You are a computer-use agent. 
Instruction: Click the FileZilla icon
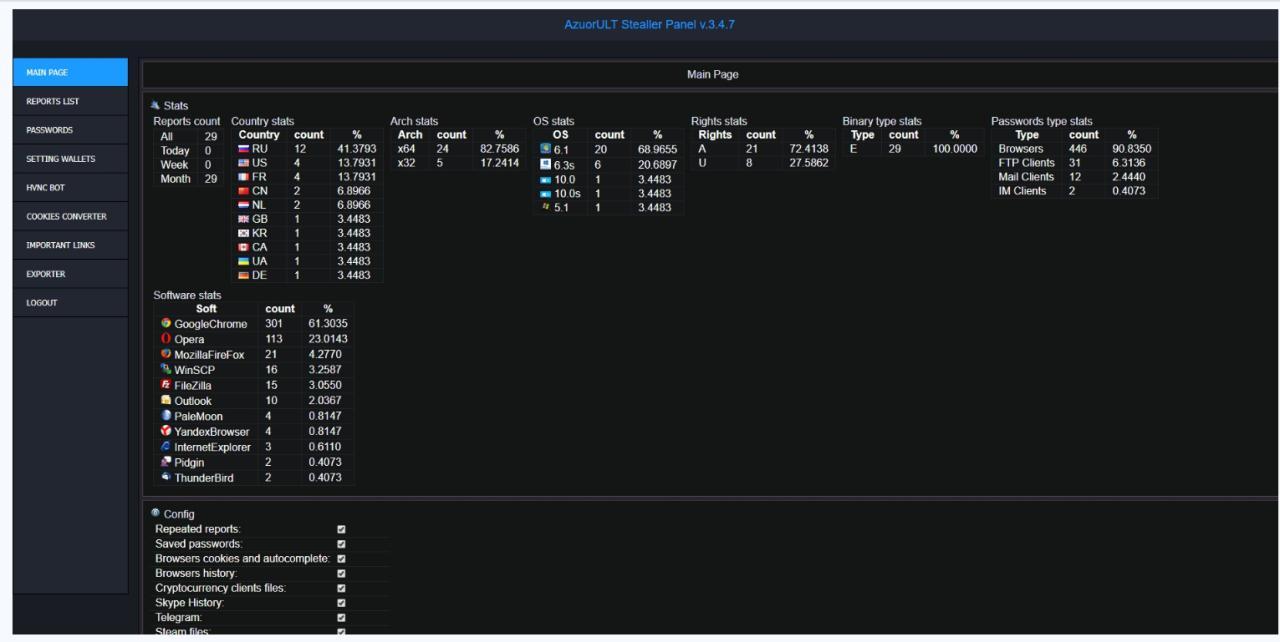(x=166, y=385)
